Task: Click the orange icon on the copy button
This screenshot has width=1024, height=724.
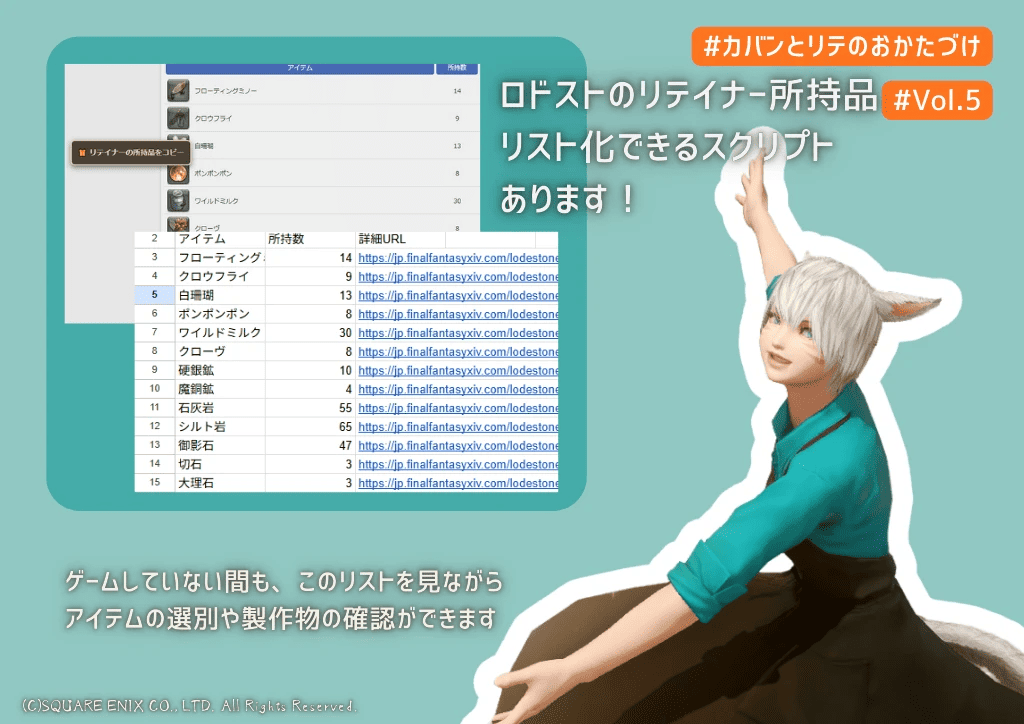Action: point(82,153)
